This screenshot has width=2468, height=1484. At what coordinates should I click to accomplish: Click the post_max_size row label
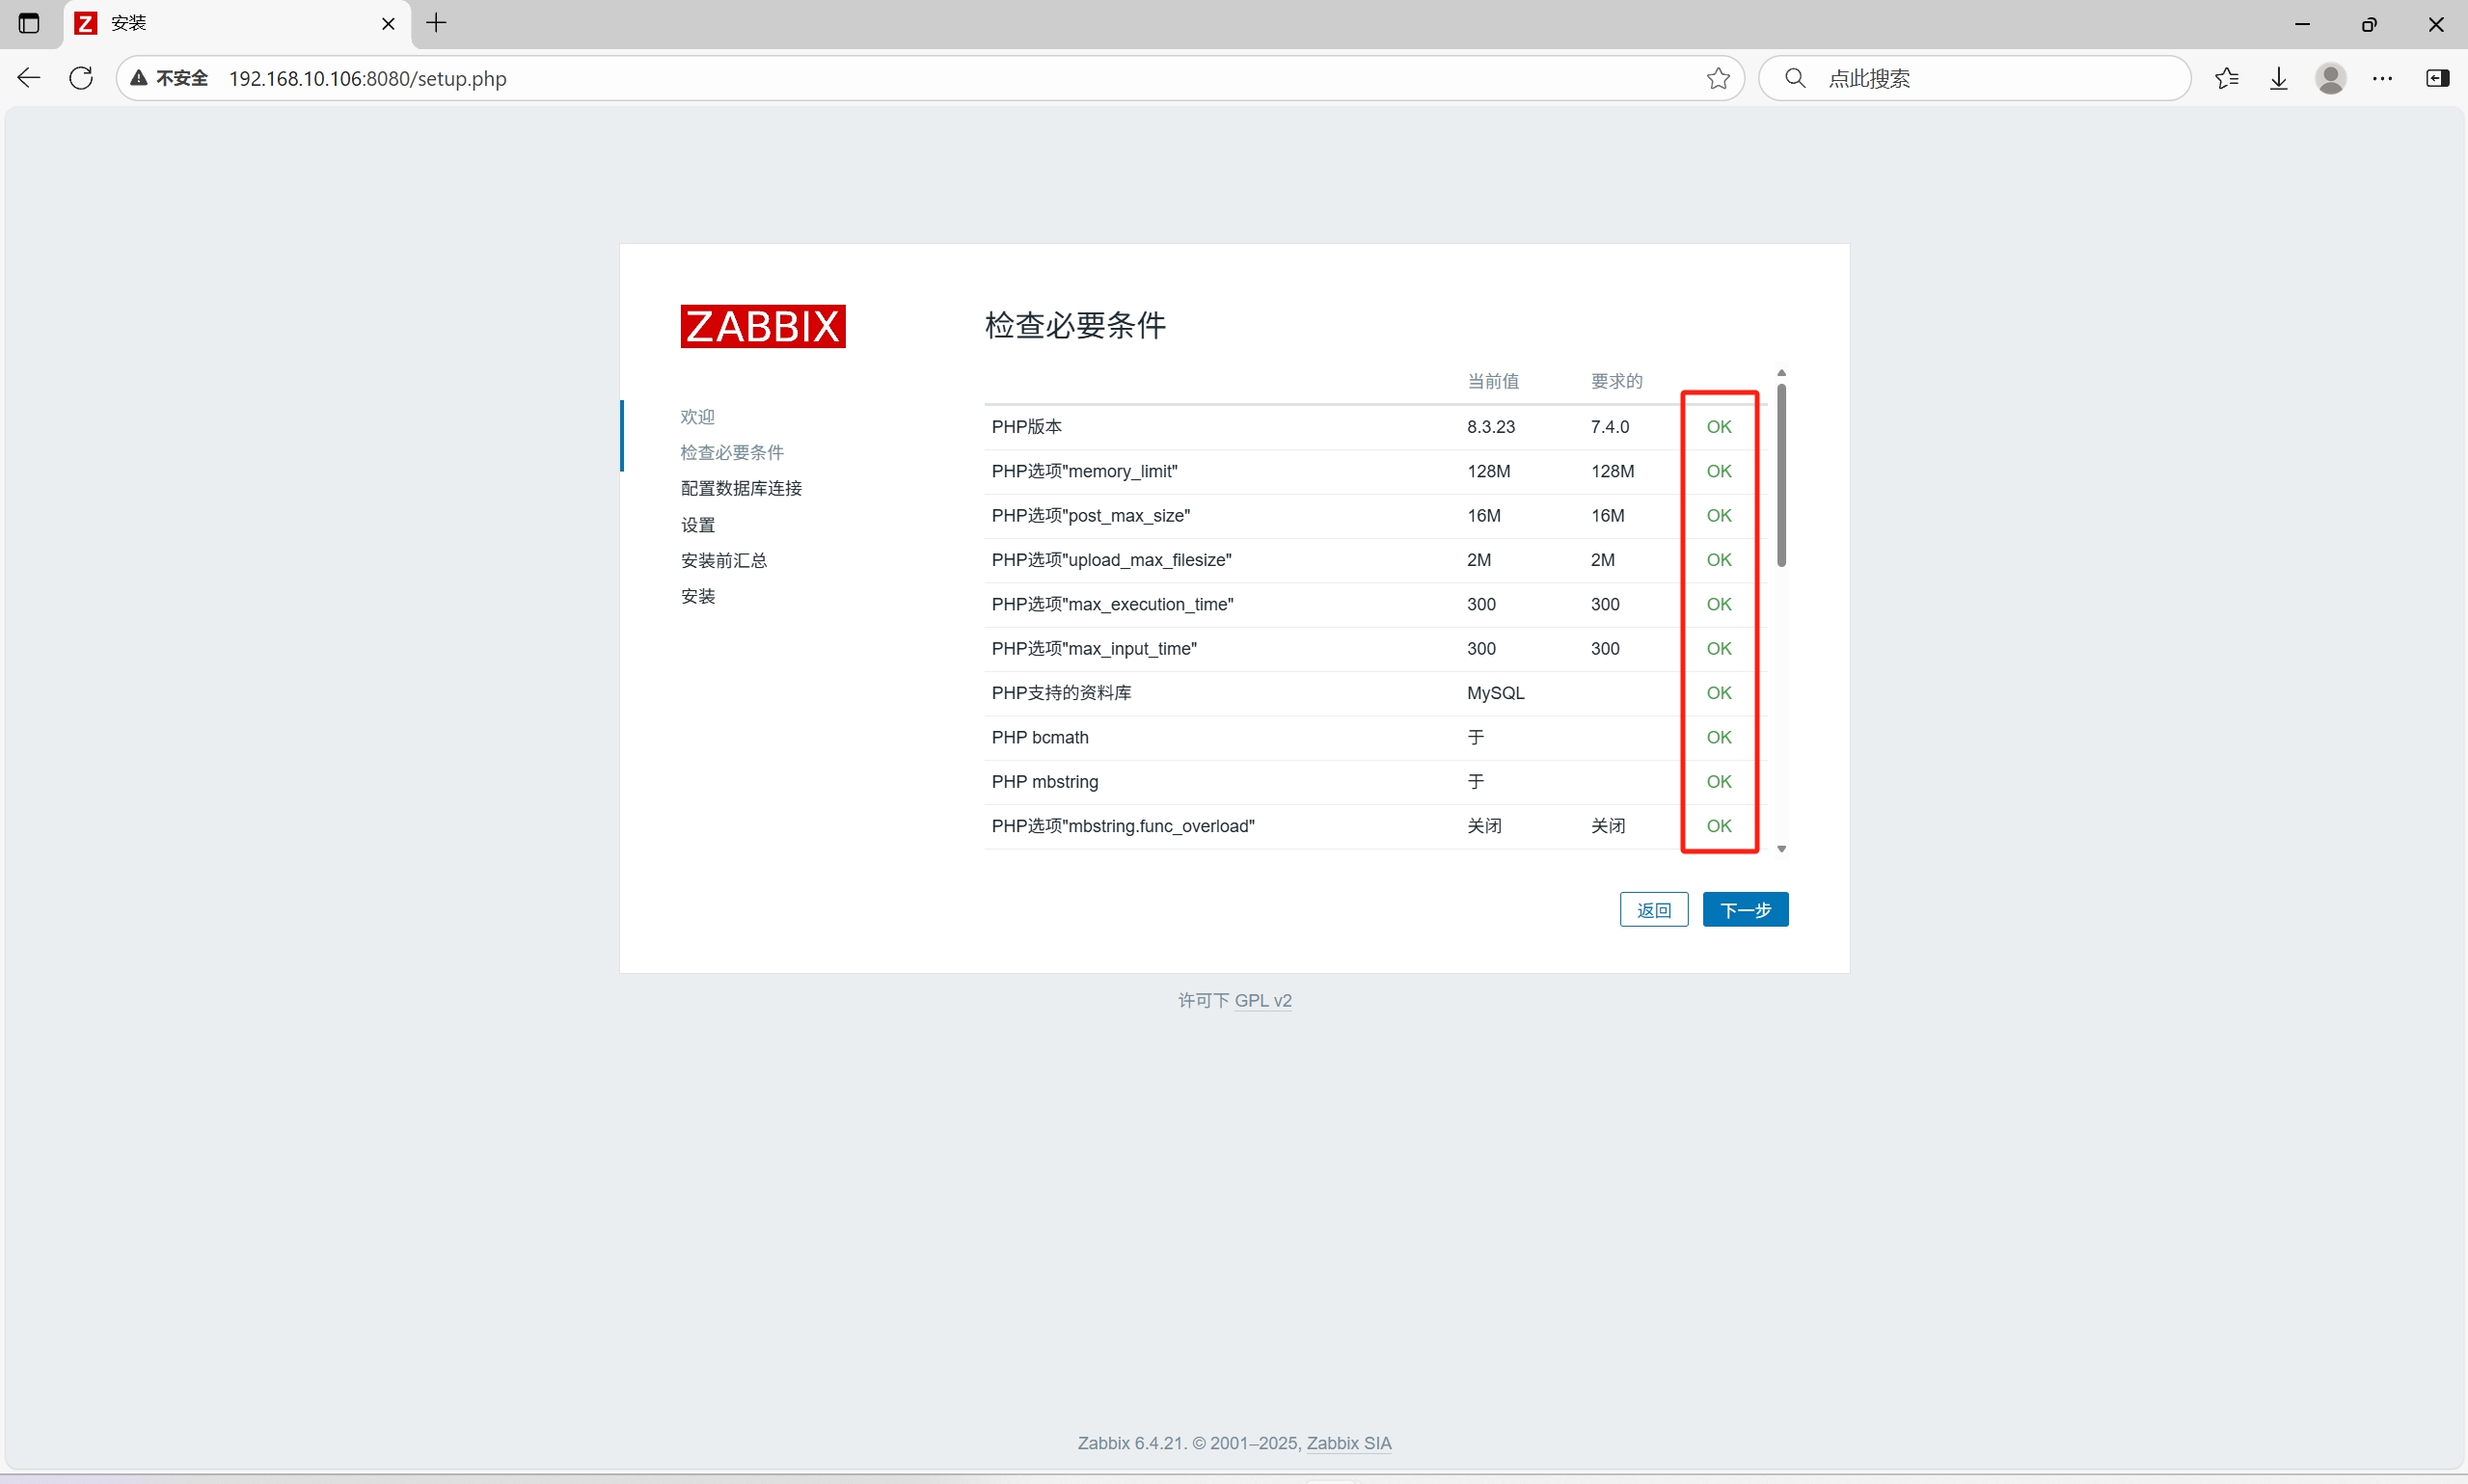tap(1090, 515)
